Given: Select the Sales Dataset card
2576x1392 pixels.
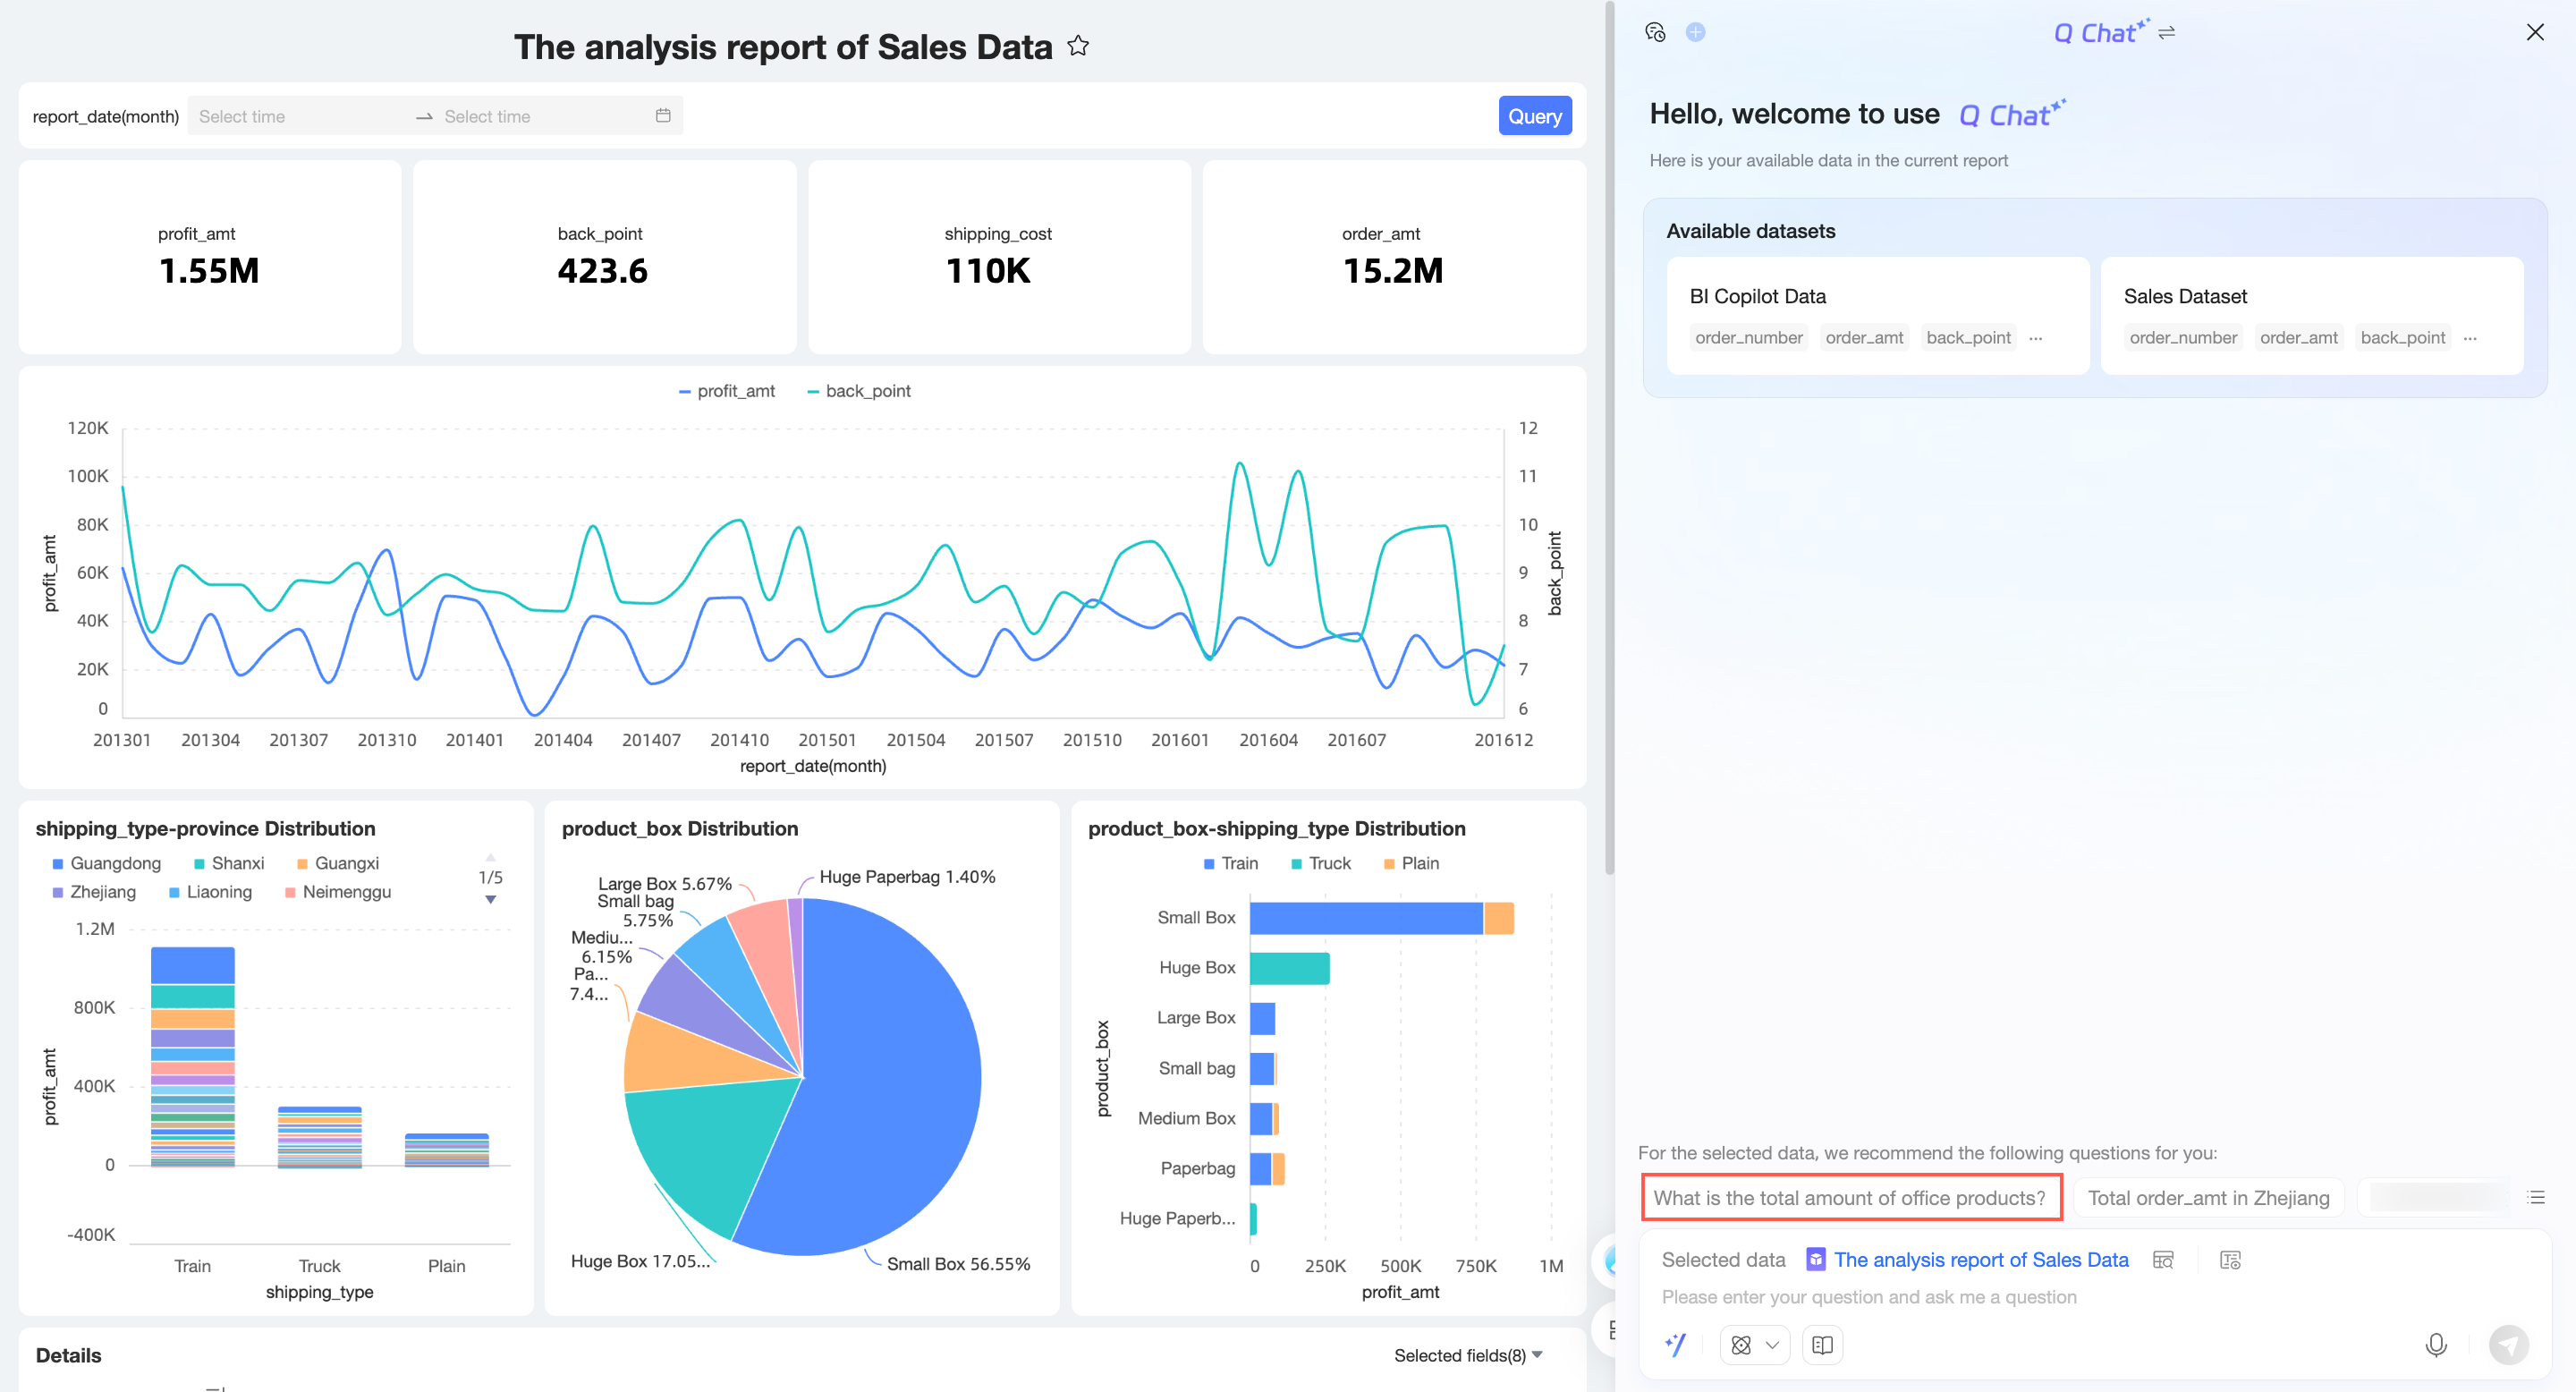Looking at the screenshot, I should [2311, 315].
